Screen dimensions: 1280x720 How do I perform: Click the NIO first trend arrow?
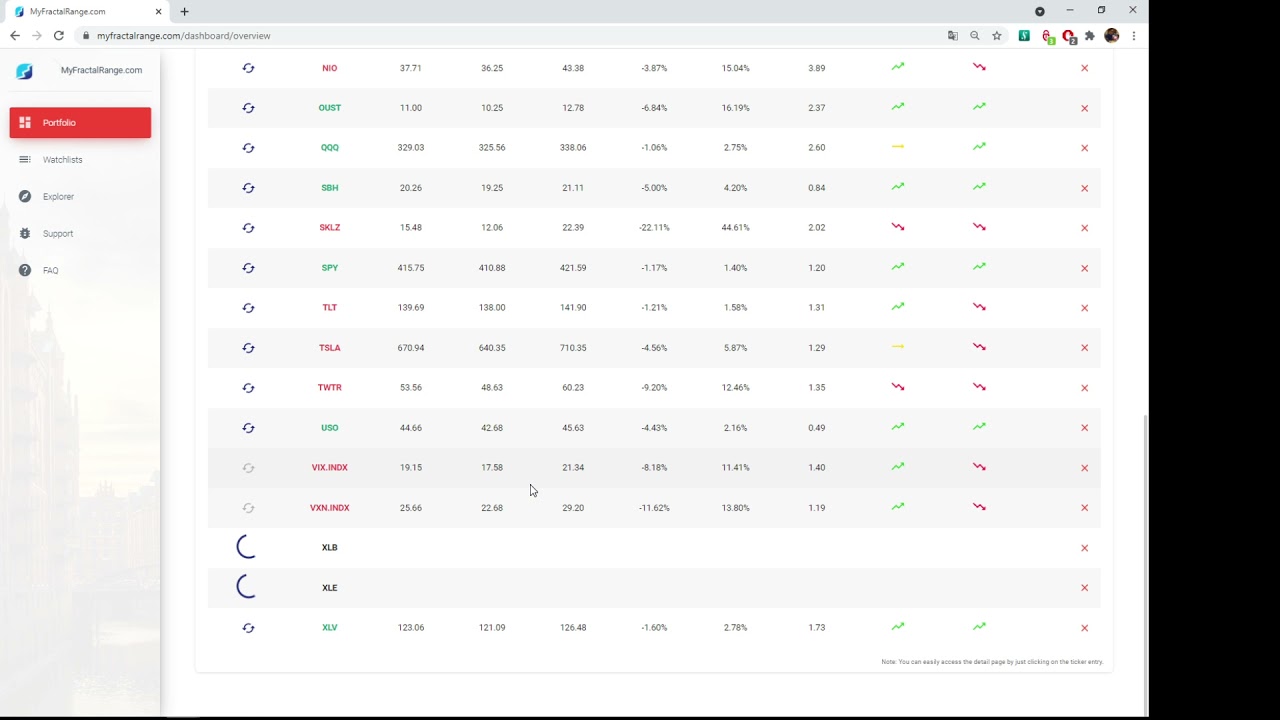point(898,67)
